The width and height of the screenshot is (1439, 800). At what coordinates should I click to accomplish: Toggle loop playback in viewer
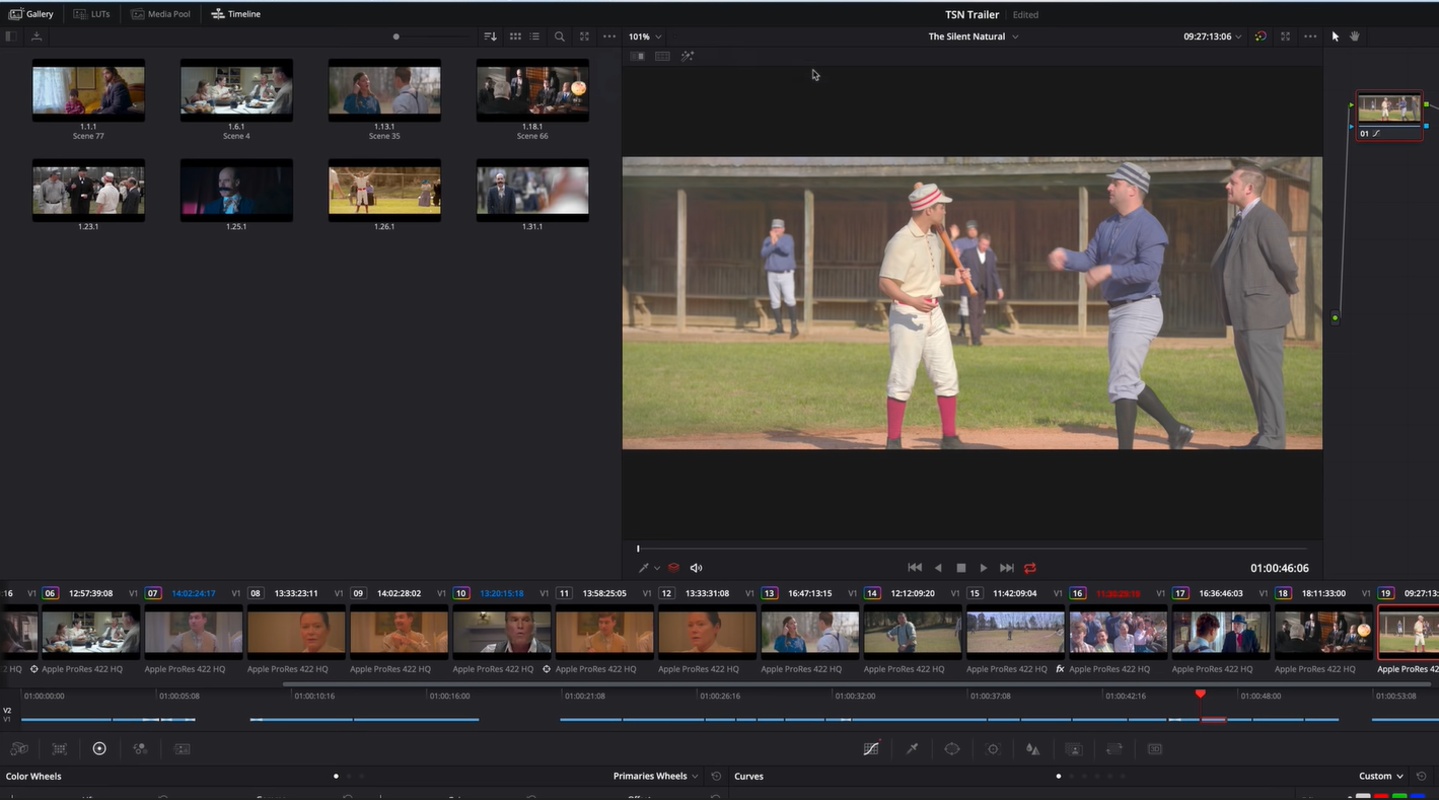(1030, 568)
